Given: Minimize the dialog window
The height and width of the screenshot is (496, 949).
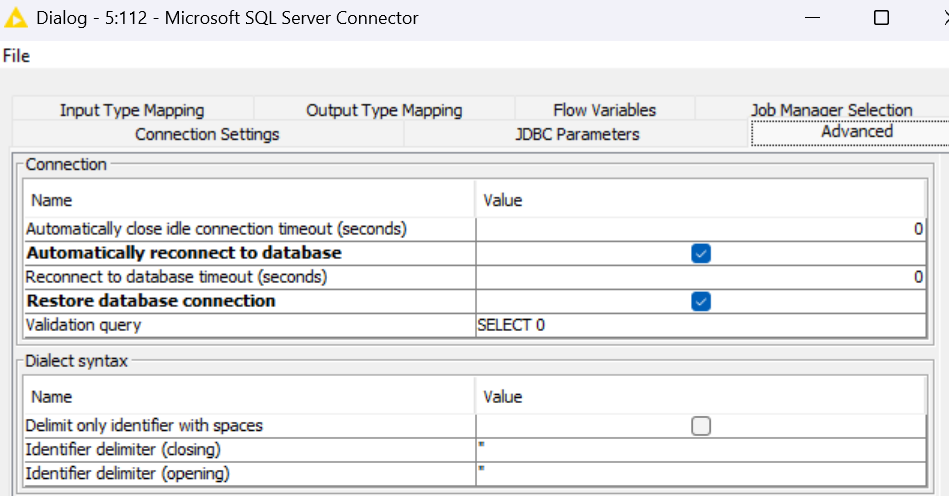Looking at the screenshot, I should tap(812, 18).
